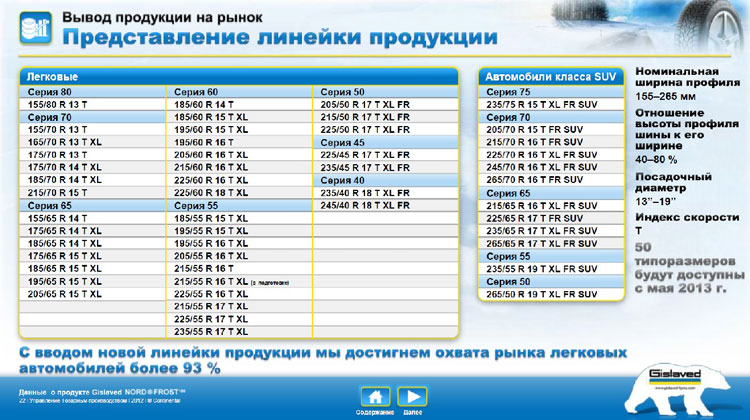Click the 185/65 R 15 T XL cell
This screenshot has height=420, width=750.
(x=92, y=268)
